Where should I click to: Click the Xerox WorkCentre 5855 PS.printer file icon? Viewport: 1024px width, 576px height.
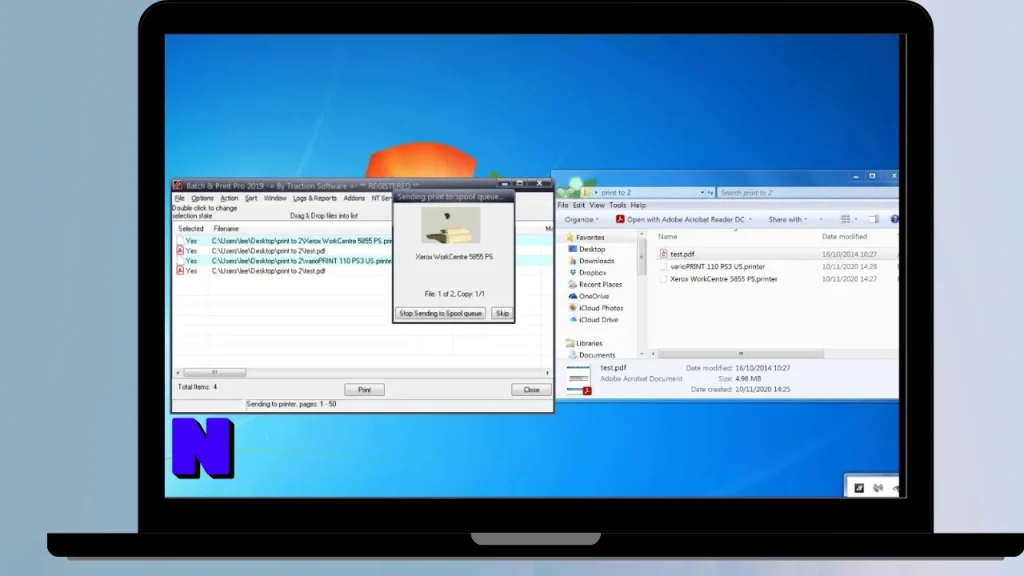[663, 279]
